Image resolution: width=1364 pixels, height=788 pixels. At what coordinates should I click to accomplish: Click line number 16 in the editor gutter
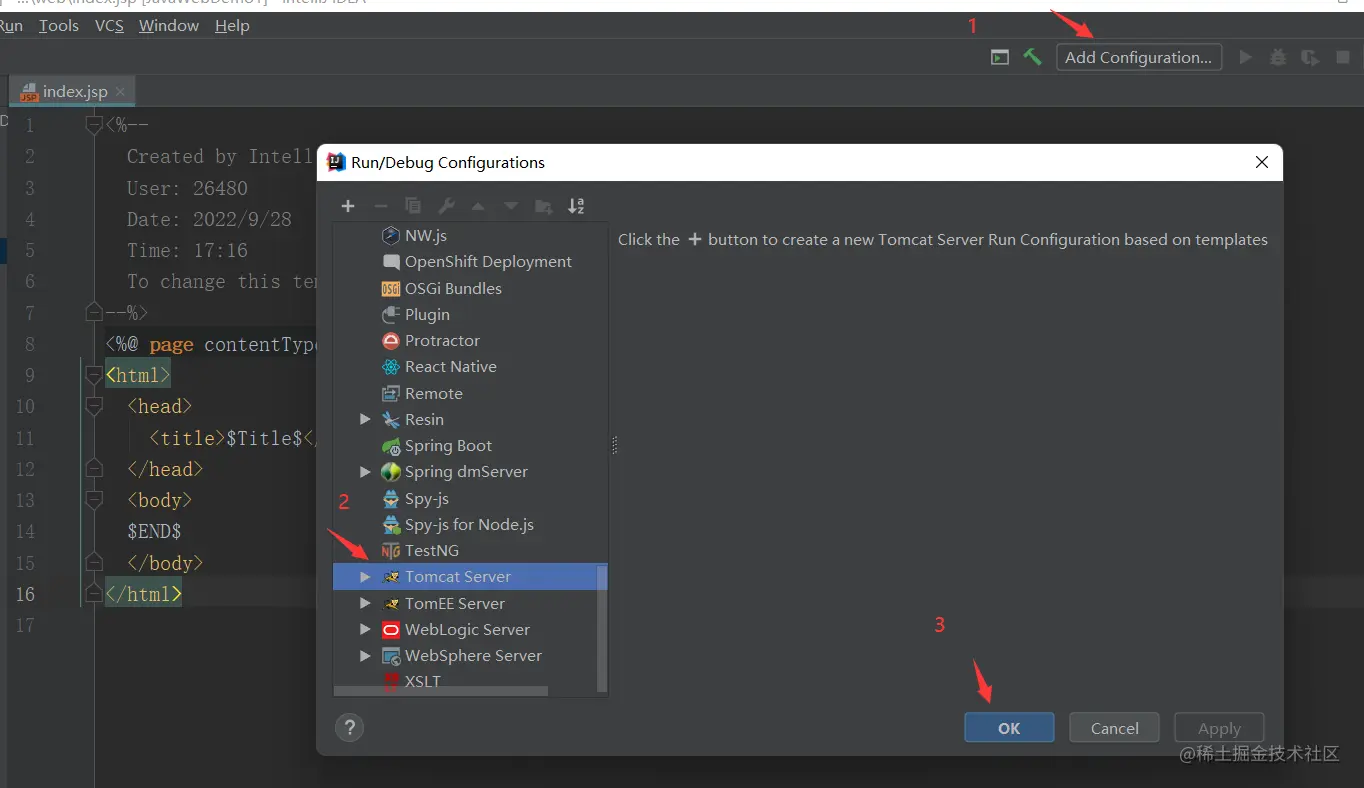click(x=25, y=594)
